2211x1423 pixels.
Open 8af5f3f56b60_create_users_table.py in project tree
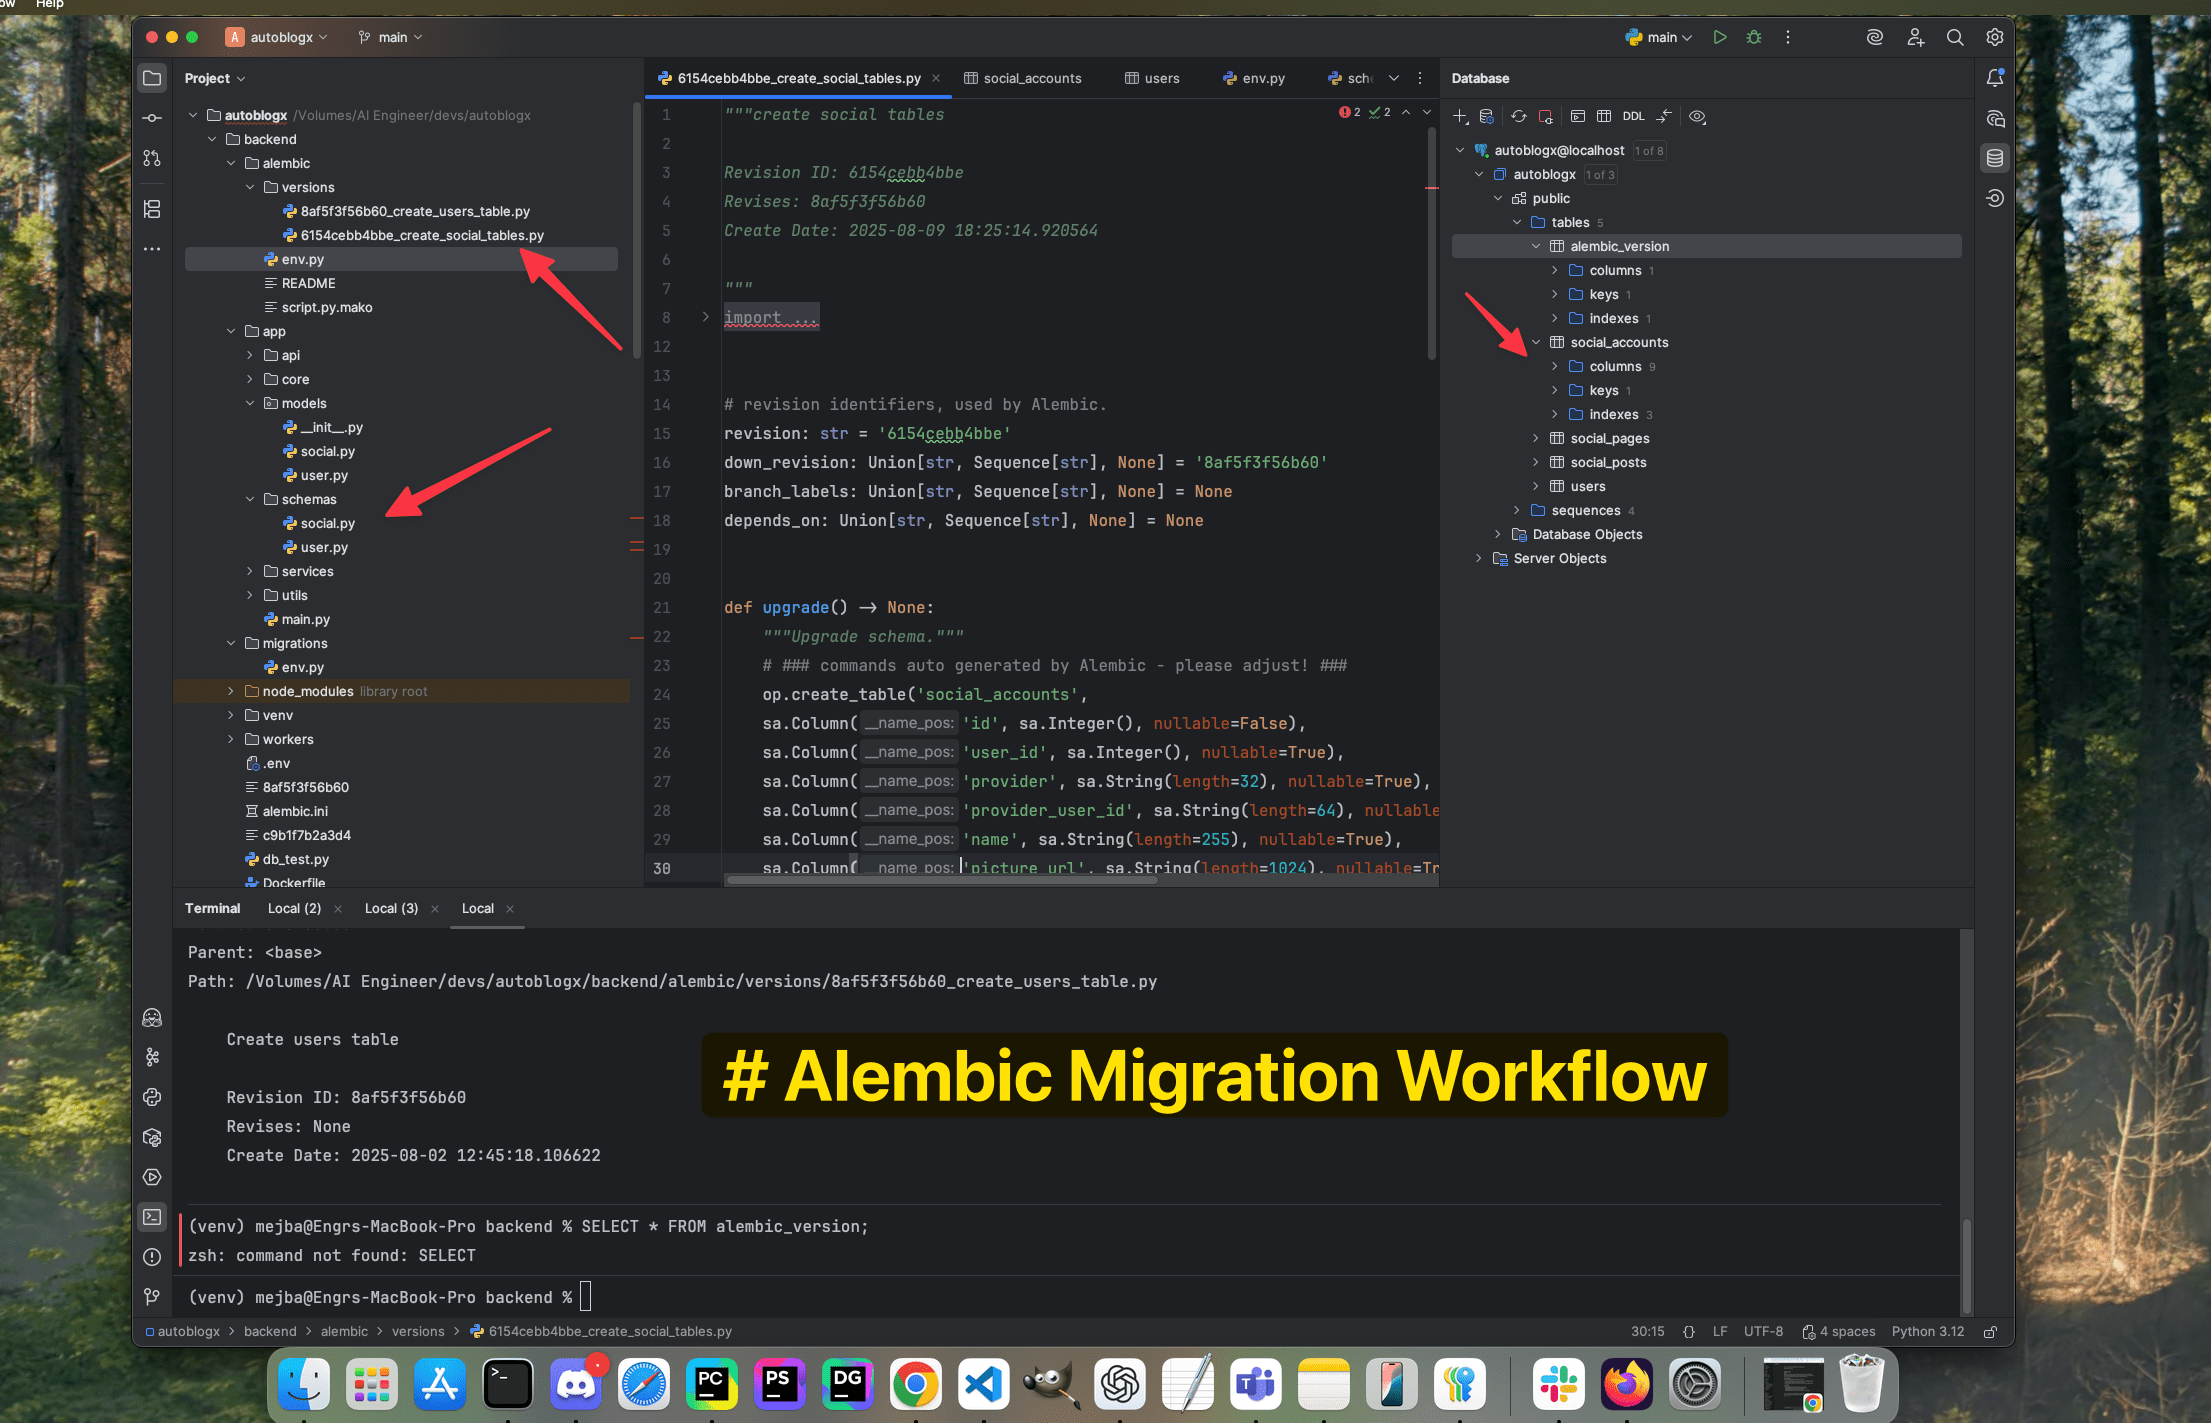(415, 212)
